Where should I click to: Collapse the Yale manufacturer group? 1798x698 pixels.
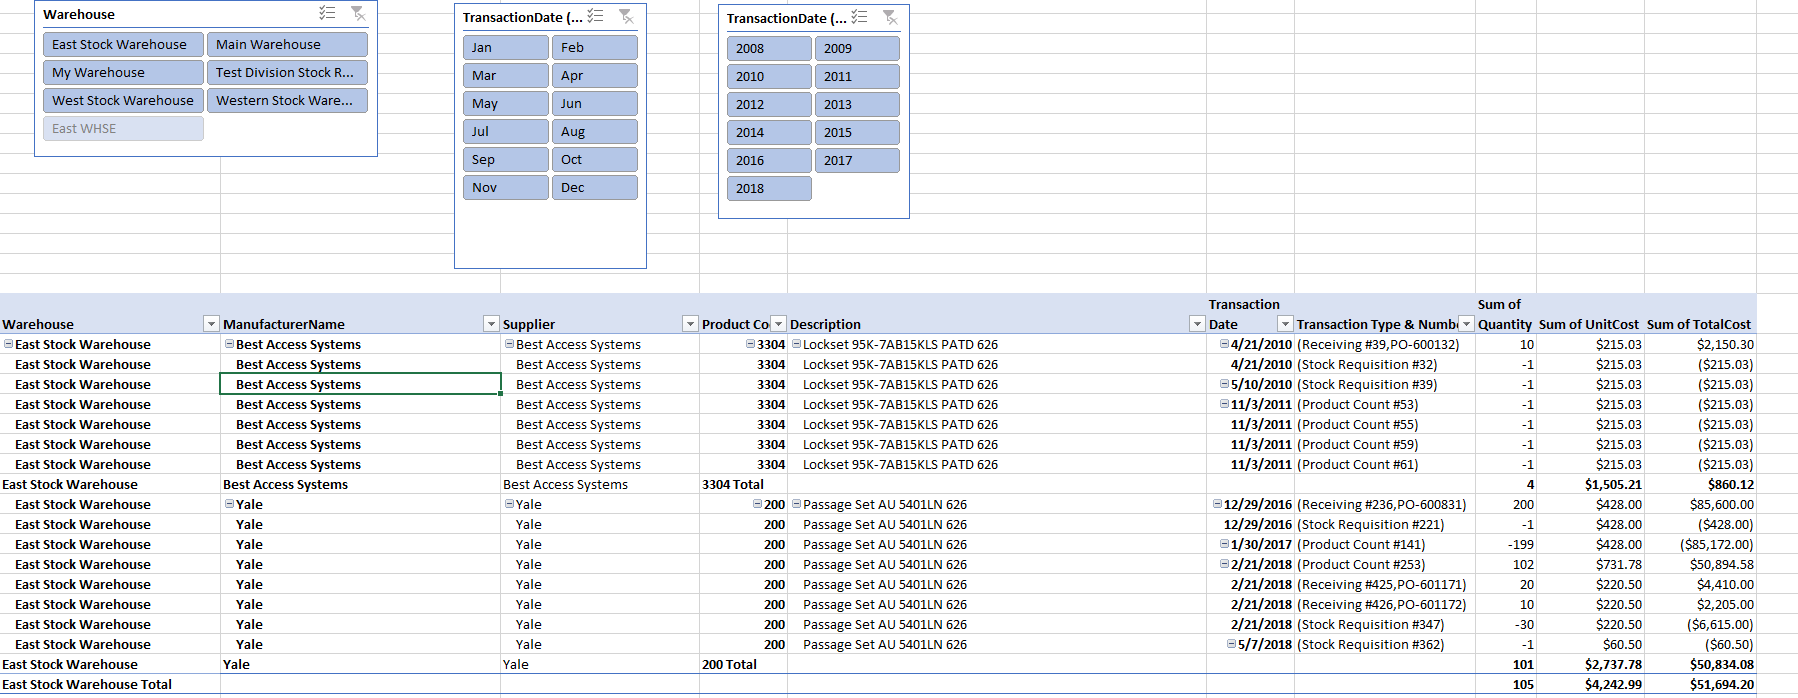229,504
